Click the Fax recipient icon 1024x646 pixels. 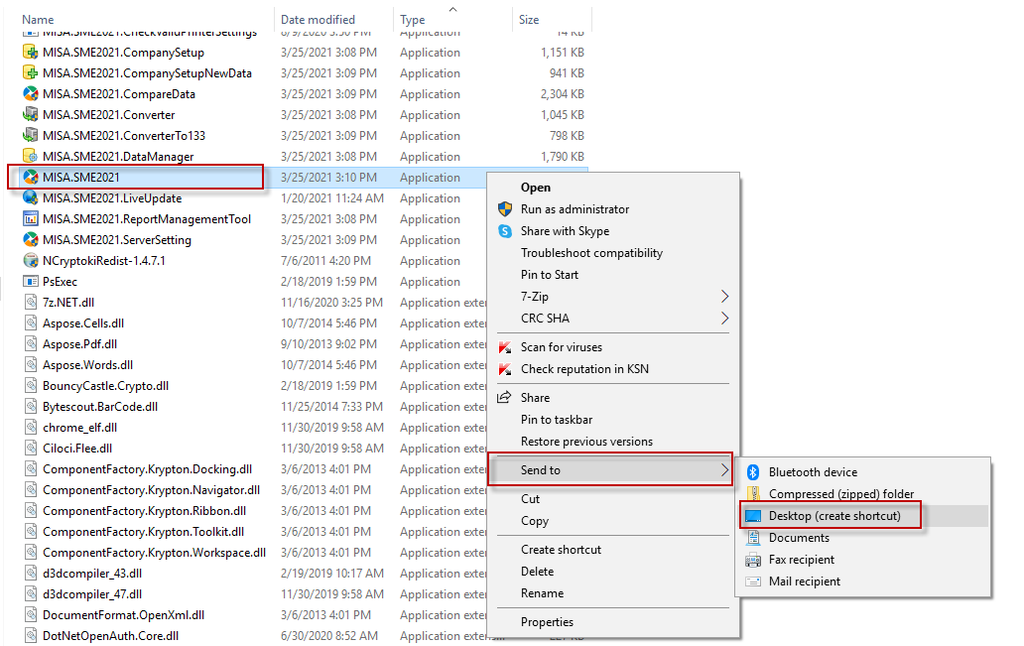(753, 560)
